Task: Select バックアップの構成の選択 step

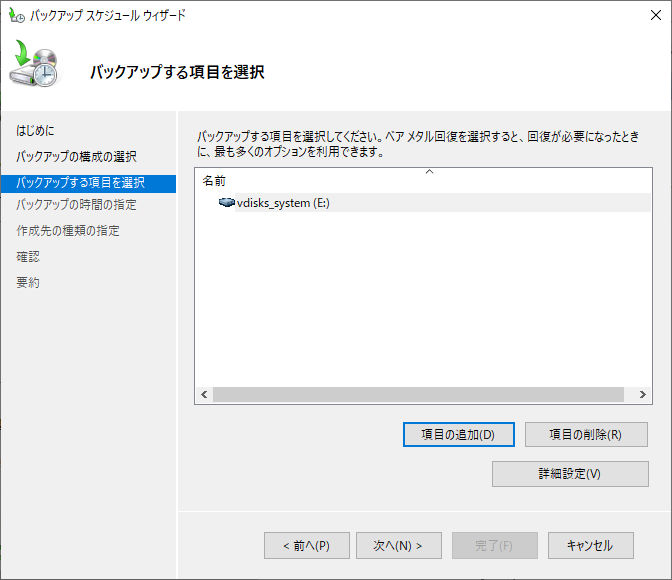Action: [x=76, y=156]
